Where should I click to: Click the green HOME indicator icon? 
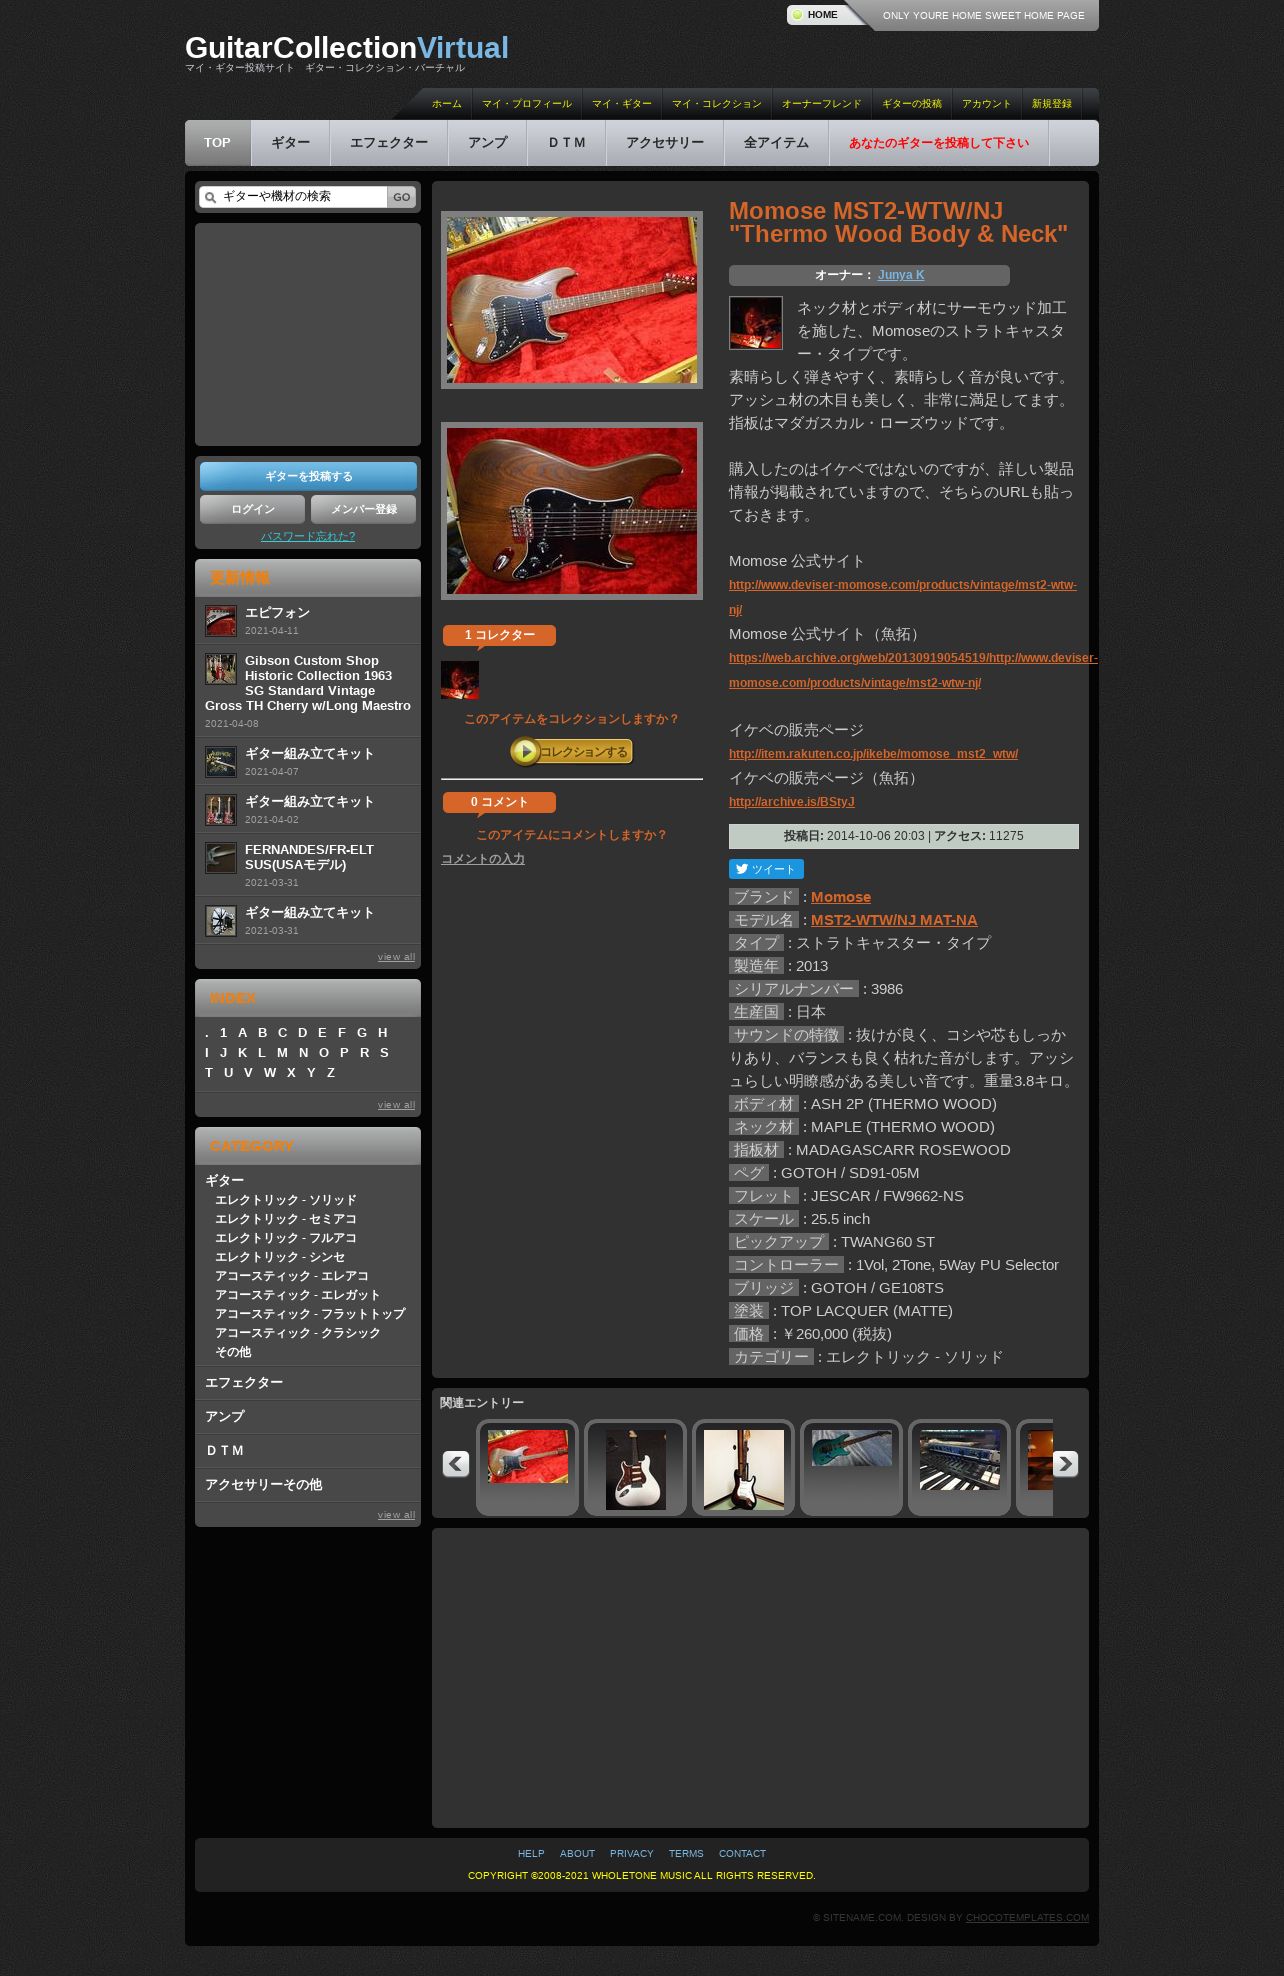797,15
